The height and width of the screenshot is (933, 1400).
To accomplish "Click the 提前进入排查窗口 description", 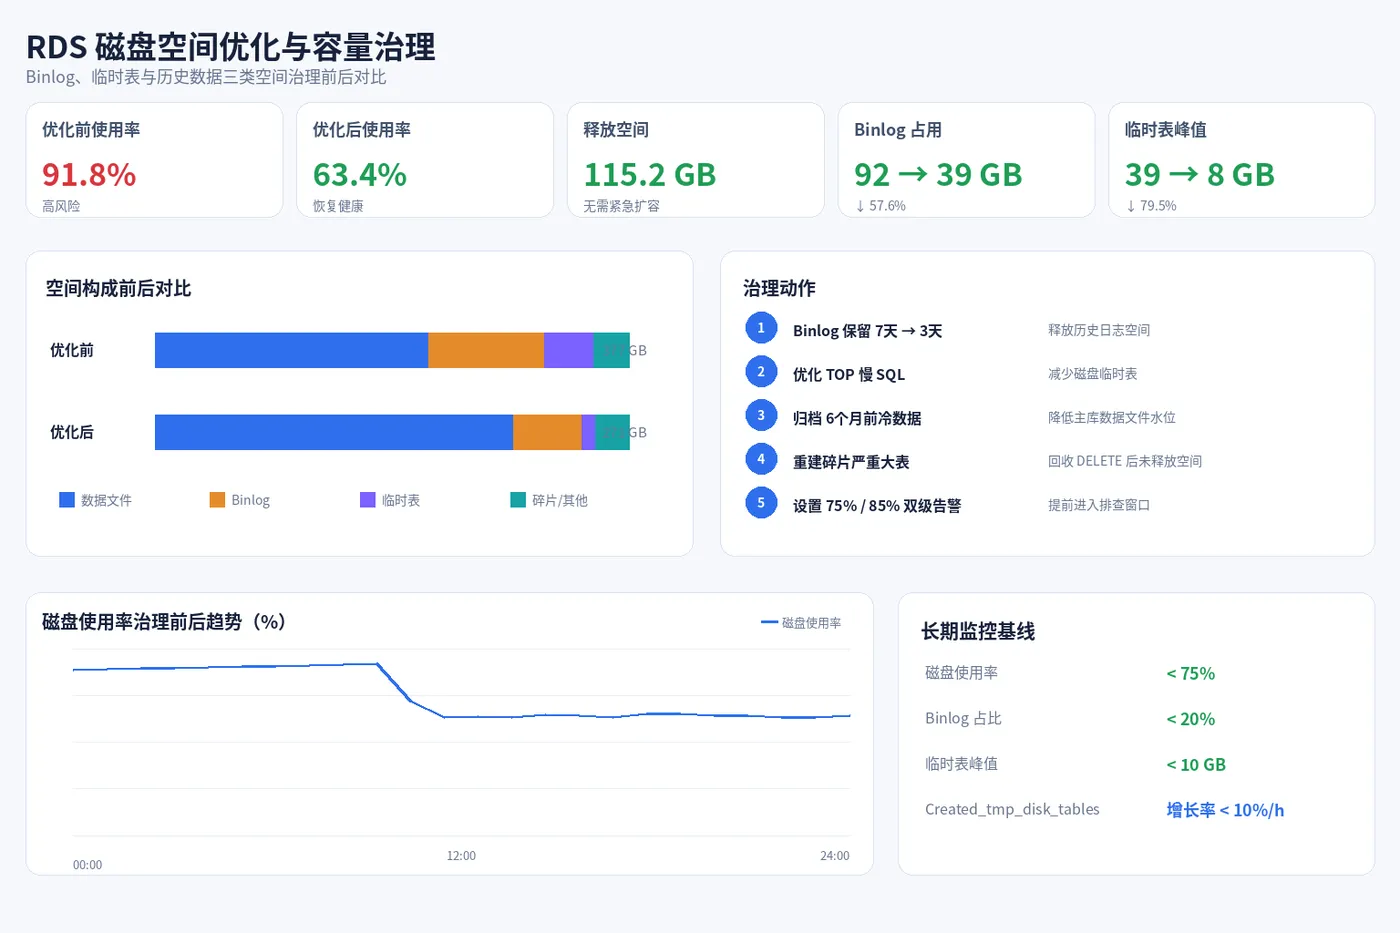I will 1099,505.
